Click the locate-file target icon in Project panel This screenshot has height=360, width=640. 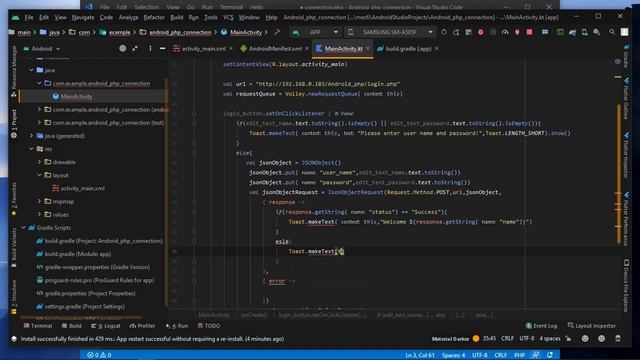(122, 49)
